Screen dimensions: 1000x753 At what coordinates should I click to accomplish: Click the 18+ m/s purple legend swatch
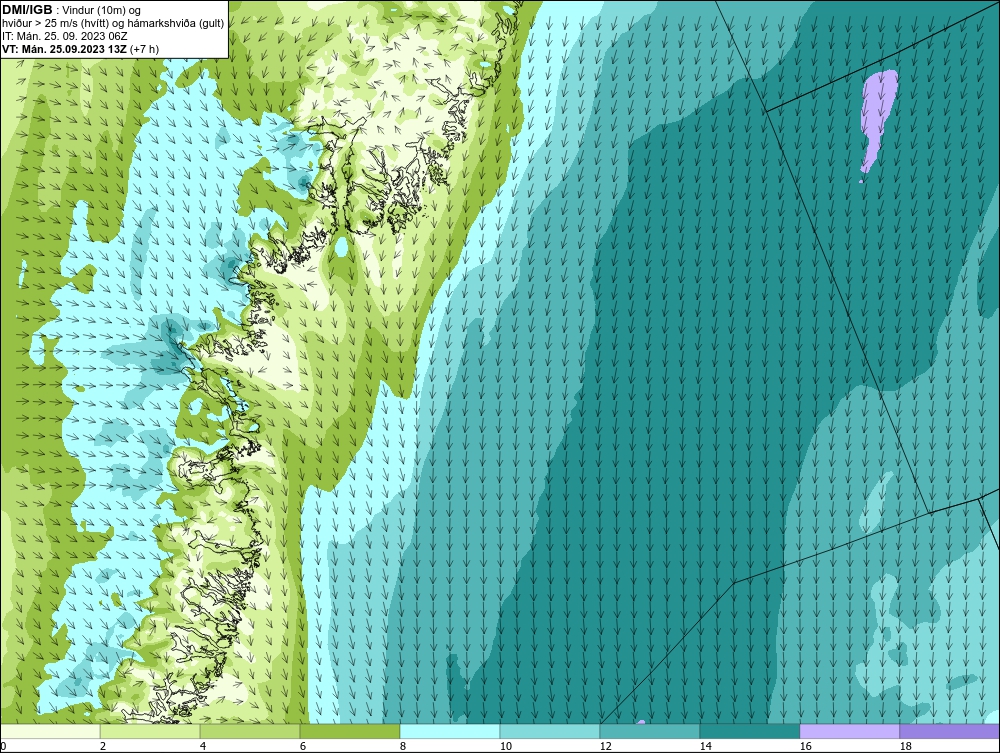pyautogui.click(x=950, y=731)
